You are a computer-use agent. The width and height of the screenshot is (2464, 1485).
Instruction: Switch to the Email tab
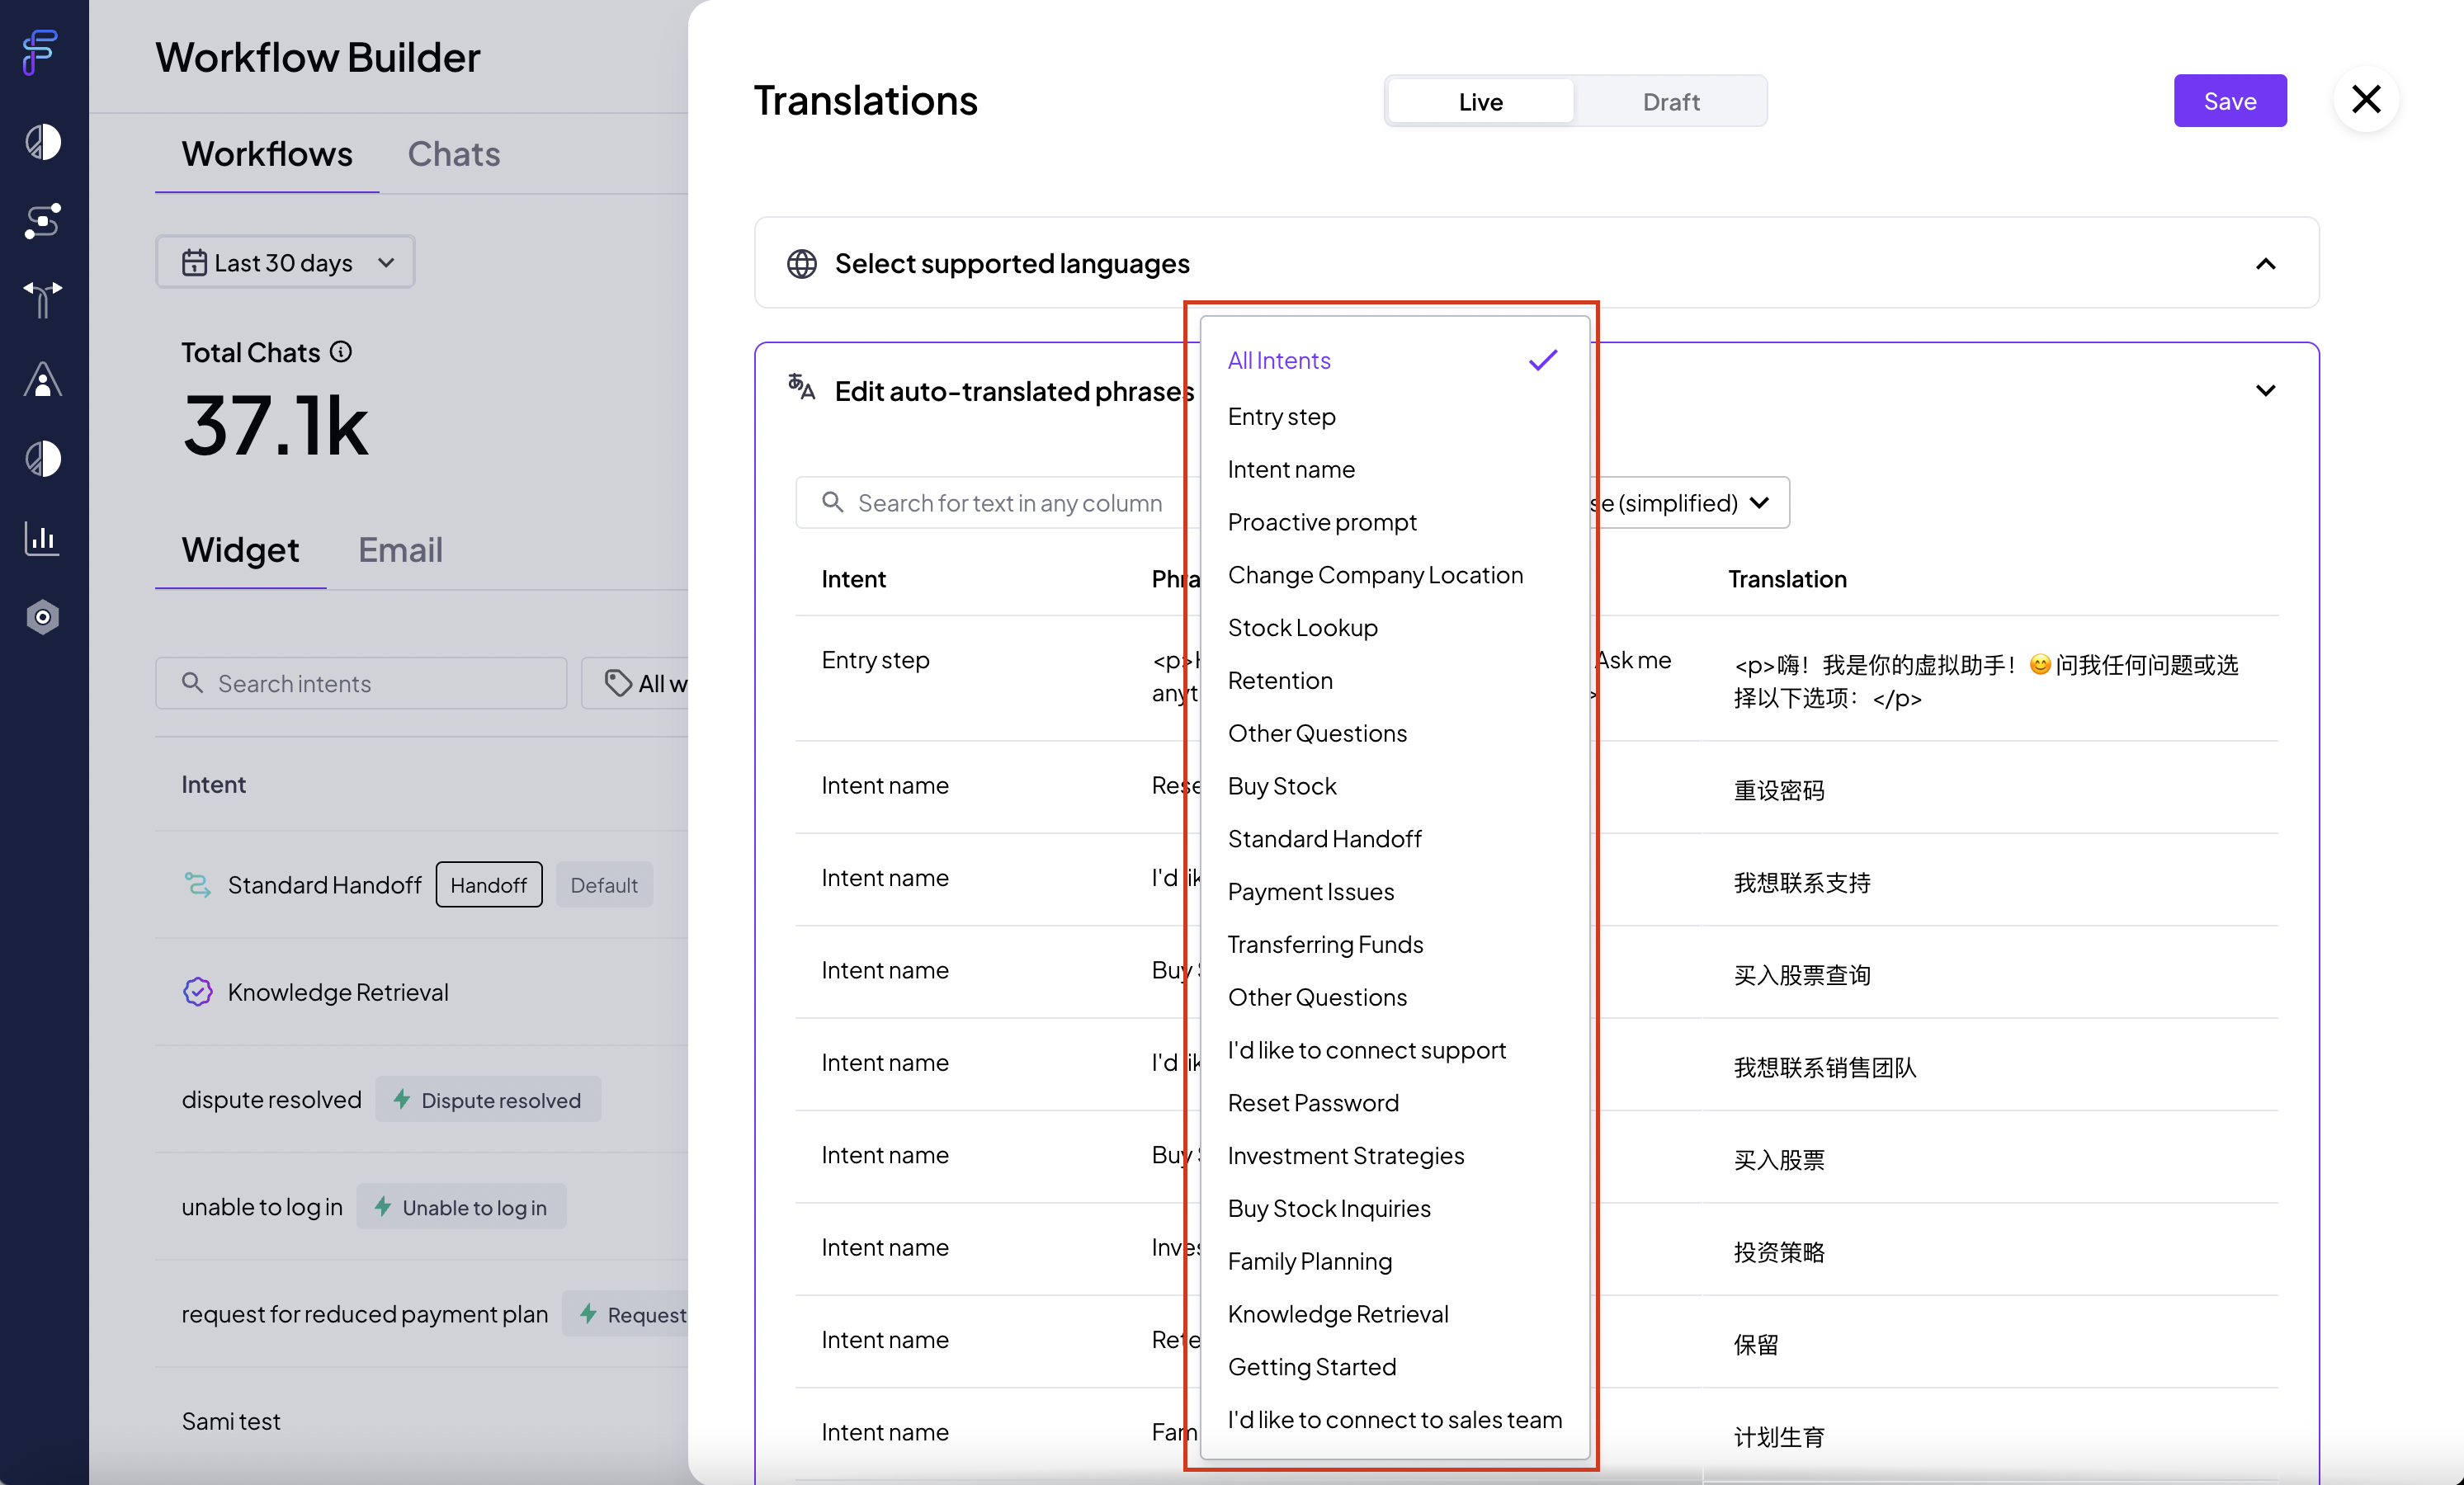(400, 550)
